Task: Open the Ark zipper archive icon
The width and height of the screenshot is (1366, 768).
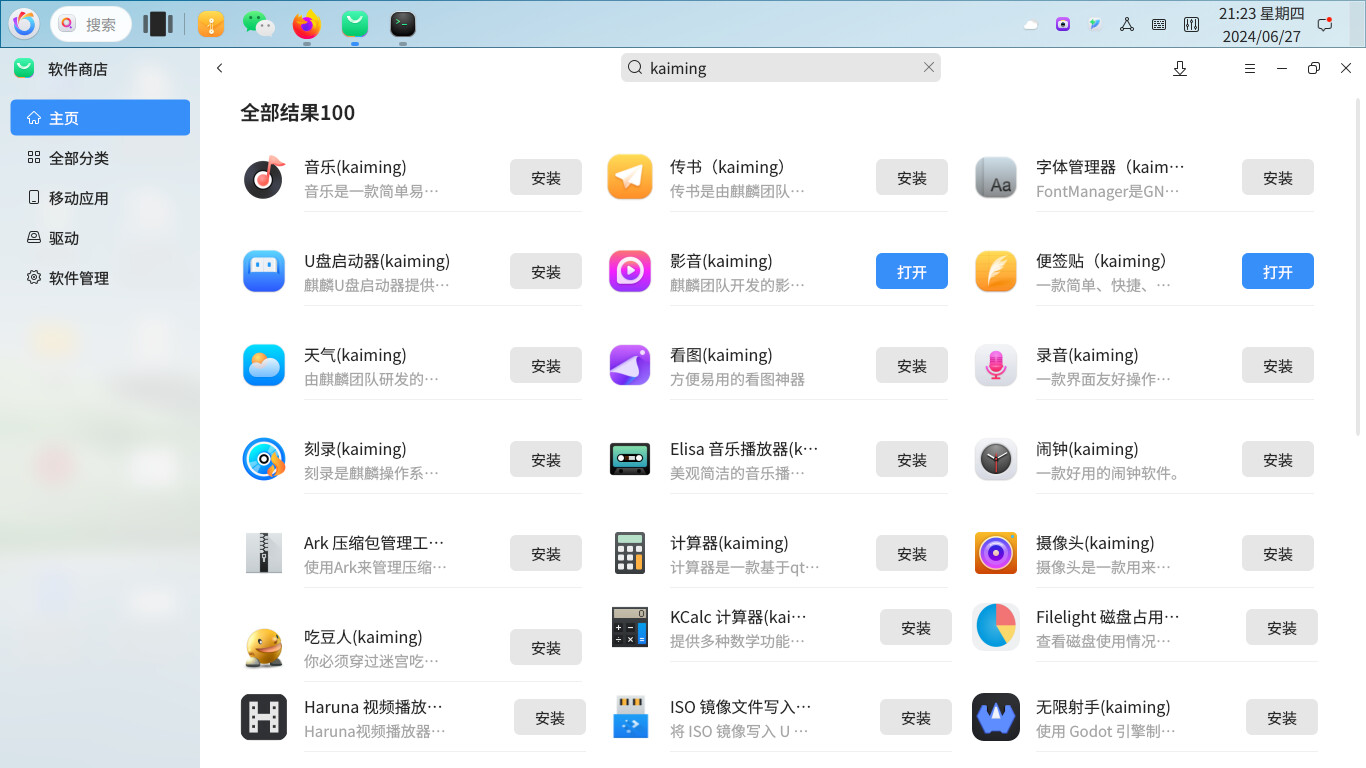Action: click(264, 554)
